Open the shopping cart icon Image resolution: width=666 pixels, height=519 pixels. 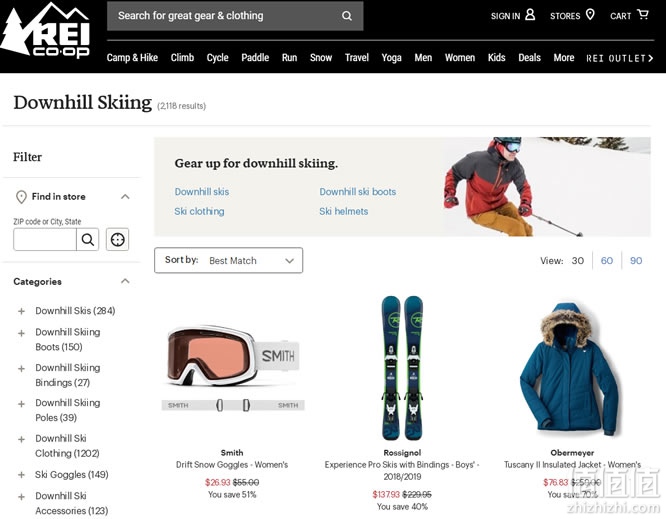(643, 15)
